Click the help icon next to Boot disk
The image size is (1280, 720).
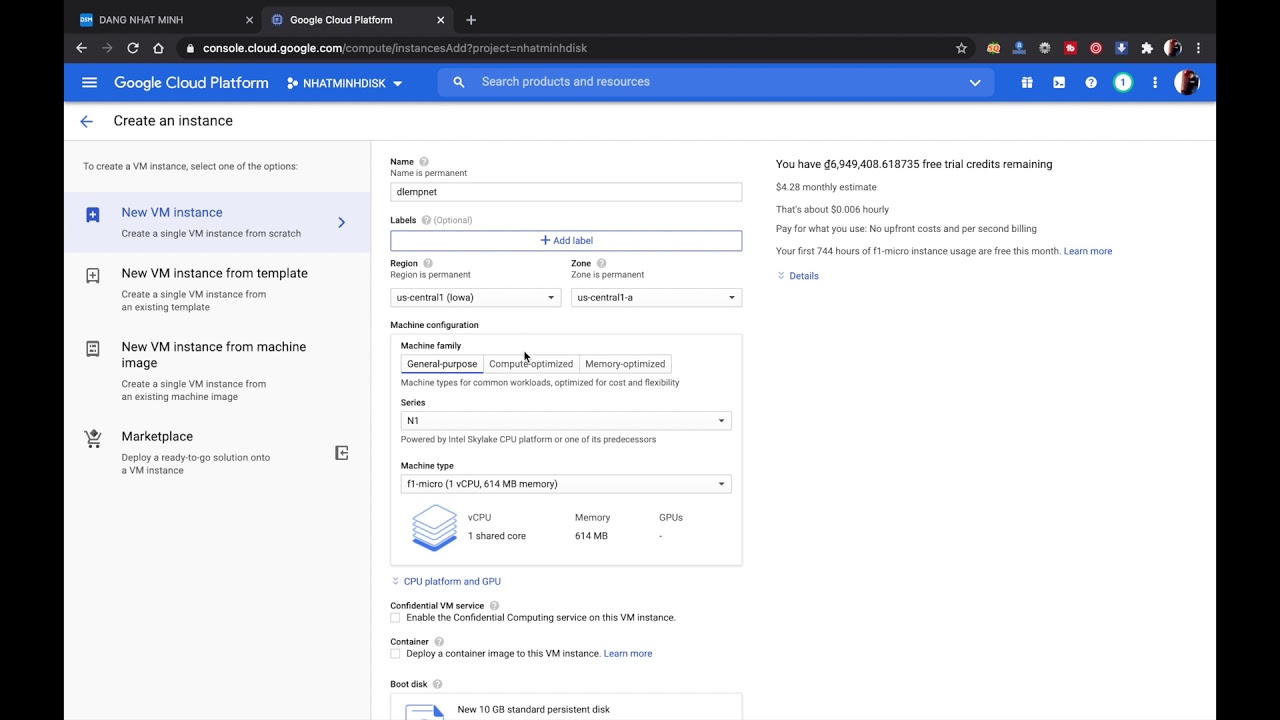click(x=437, y=684)
